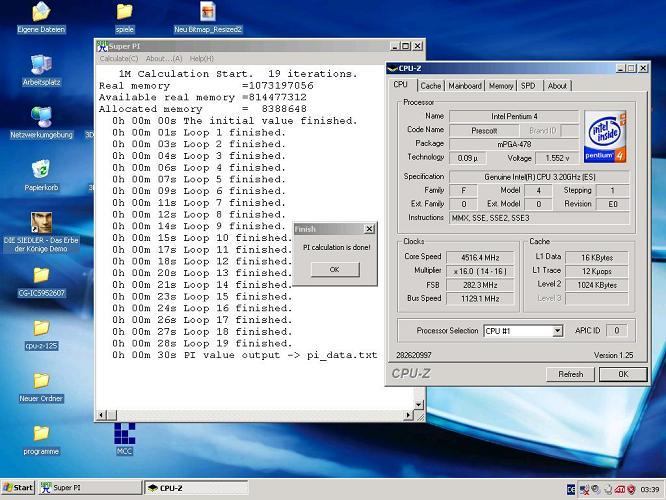
Task: Click the taskbar clock showing 03:39
Action: tap(649, 490)
